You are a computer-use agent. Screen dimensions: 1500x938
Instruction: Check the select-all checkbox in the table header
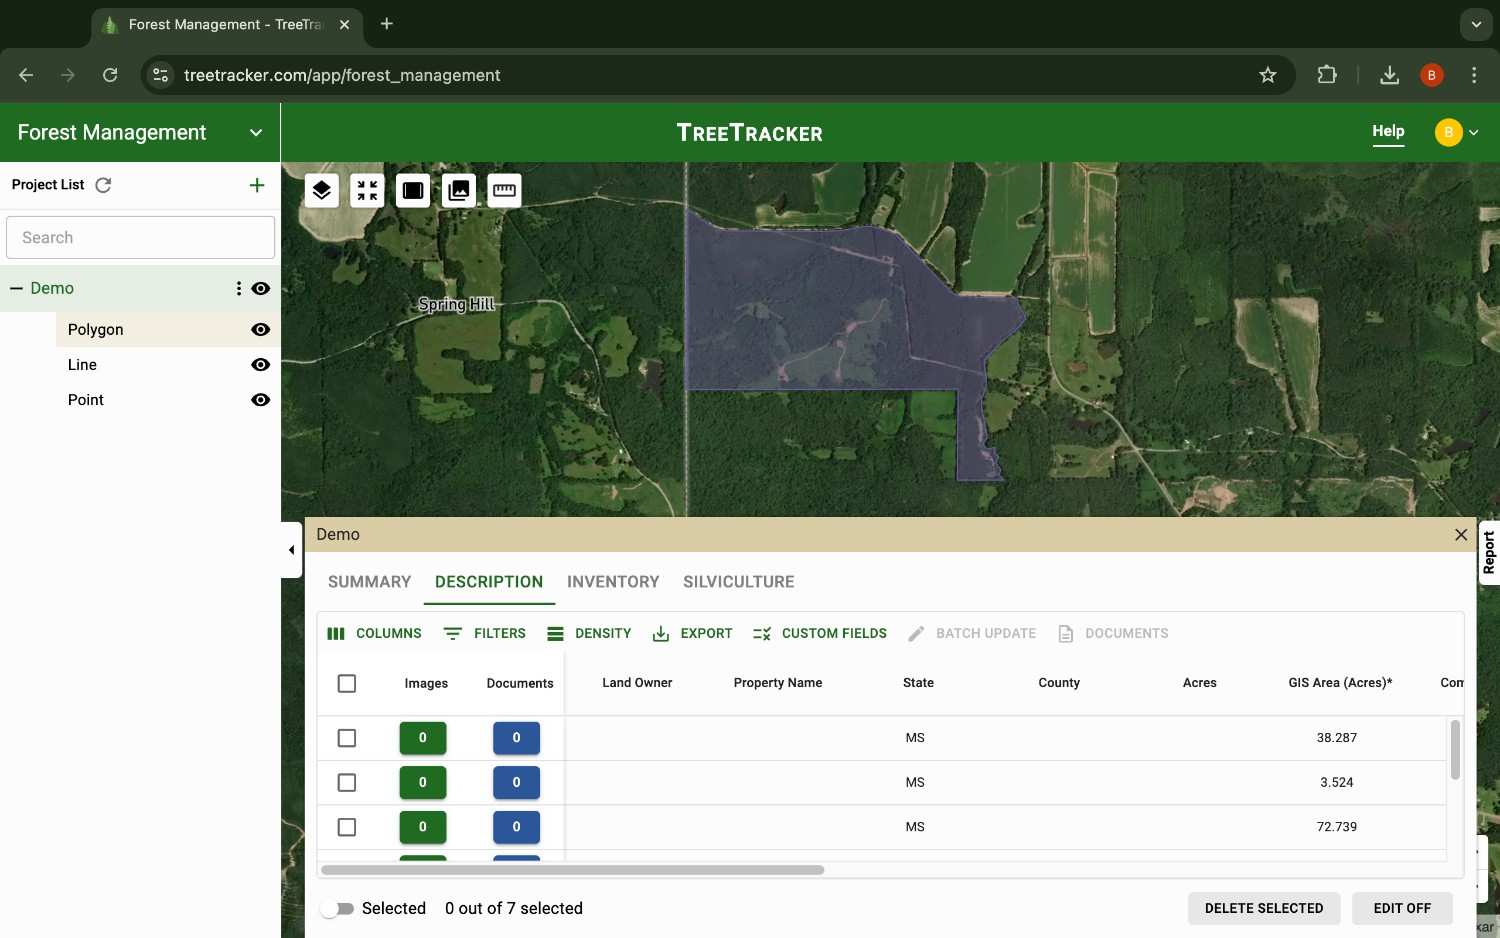(x=347, y=683)
